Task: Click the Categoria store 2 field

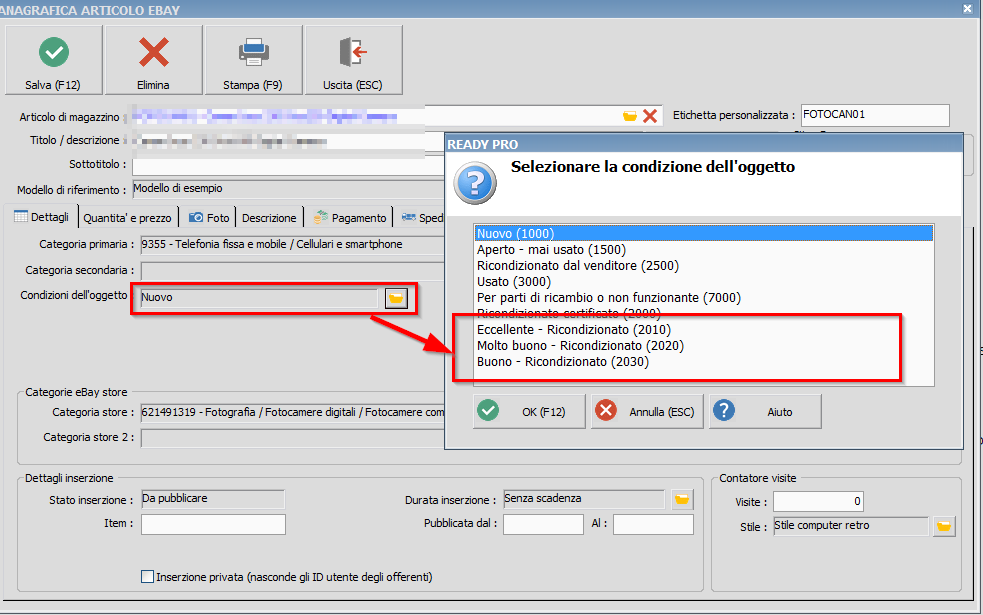Action: tap(293, 438)
